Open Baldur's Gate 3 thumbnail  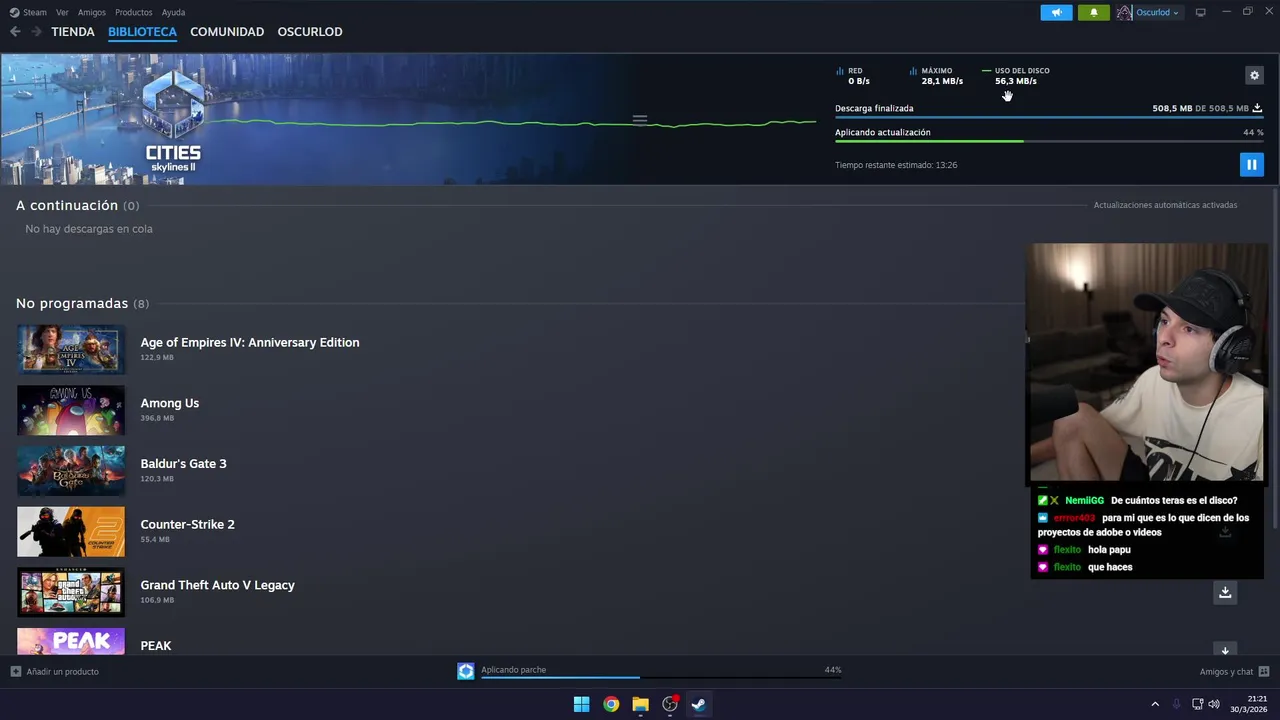[71, 471]
